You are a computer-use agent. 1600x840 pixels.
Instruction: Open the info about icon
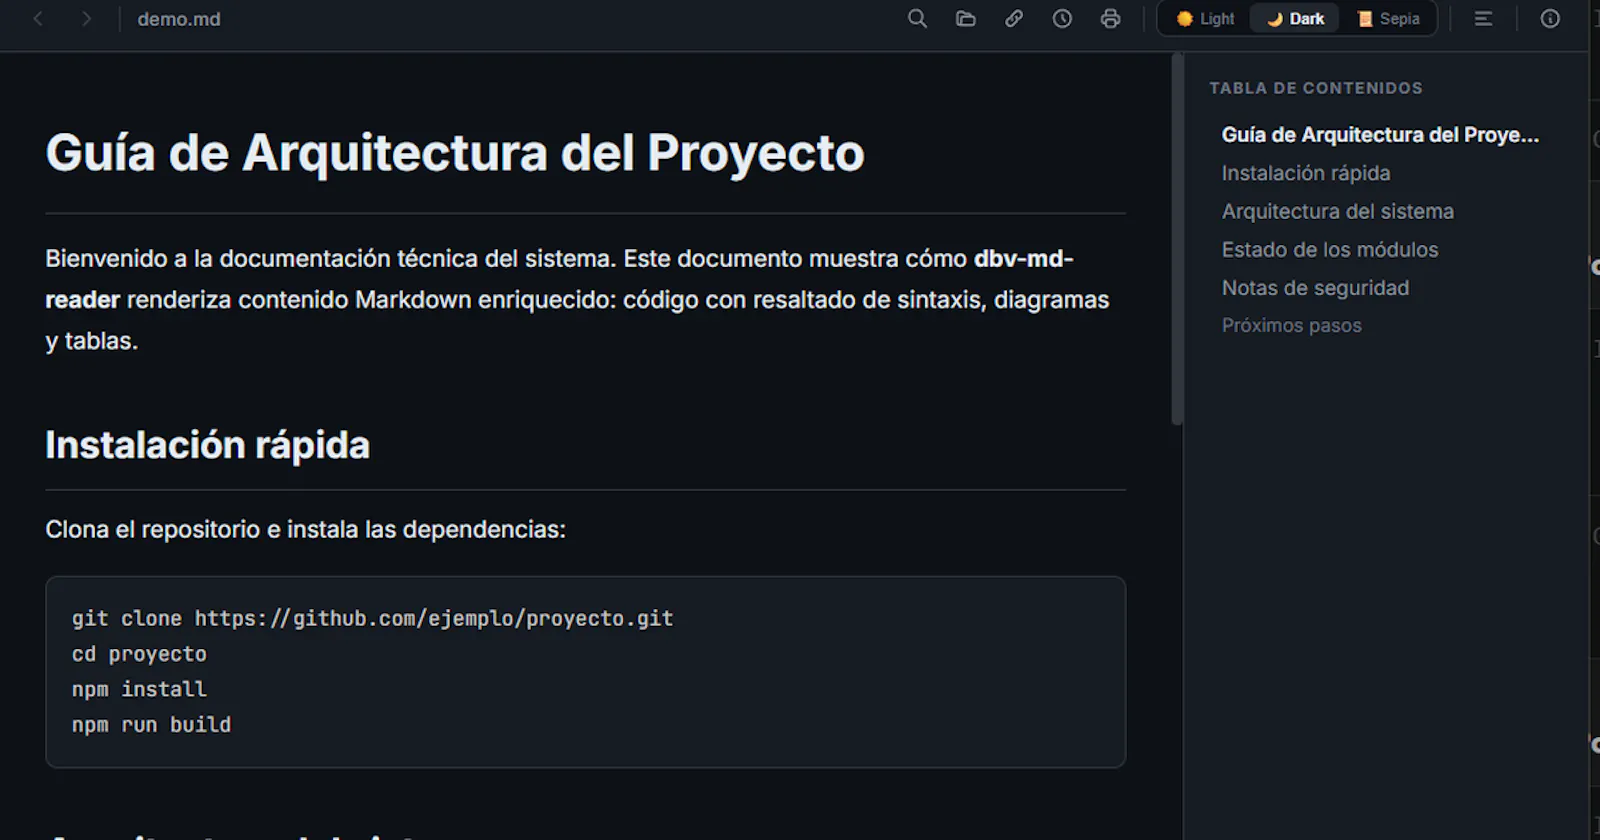pyautogui.click(x=1550, y=19)
